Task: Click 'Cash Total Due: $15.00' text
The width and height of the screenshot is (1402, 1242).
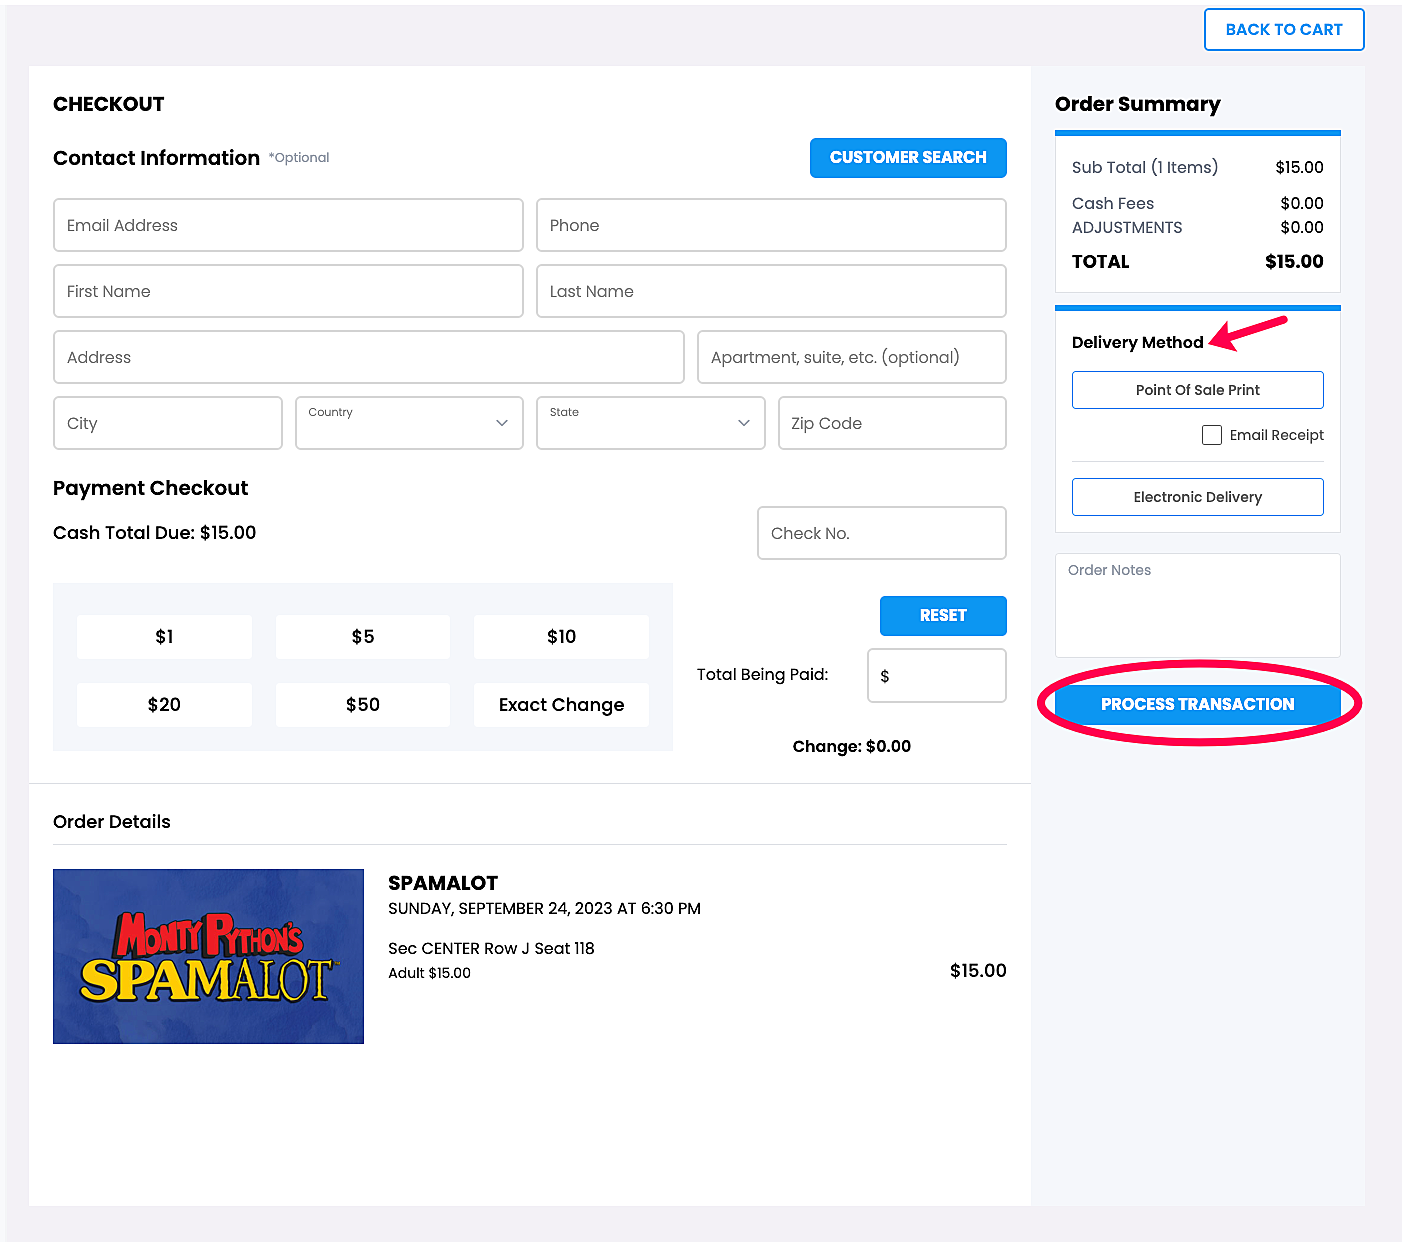Action: point(155,533)
